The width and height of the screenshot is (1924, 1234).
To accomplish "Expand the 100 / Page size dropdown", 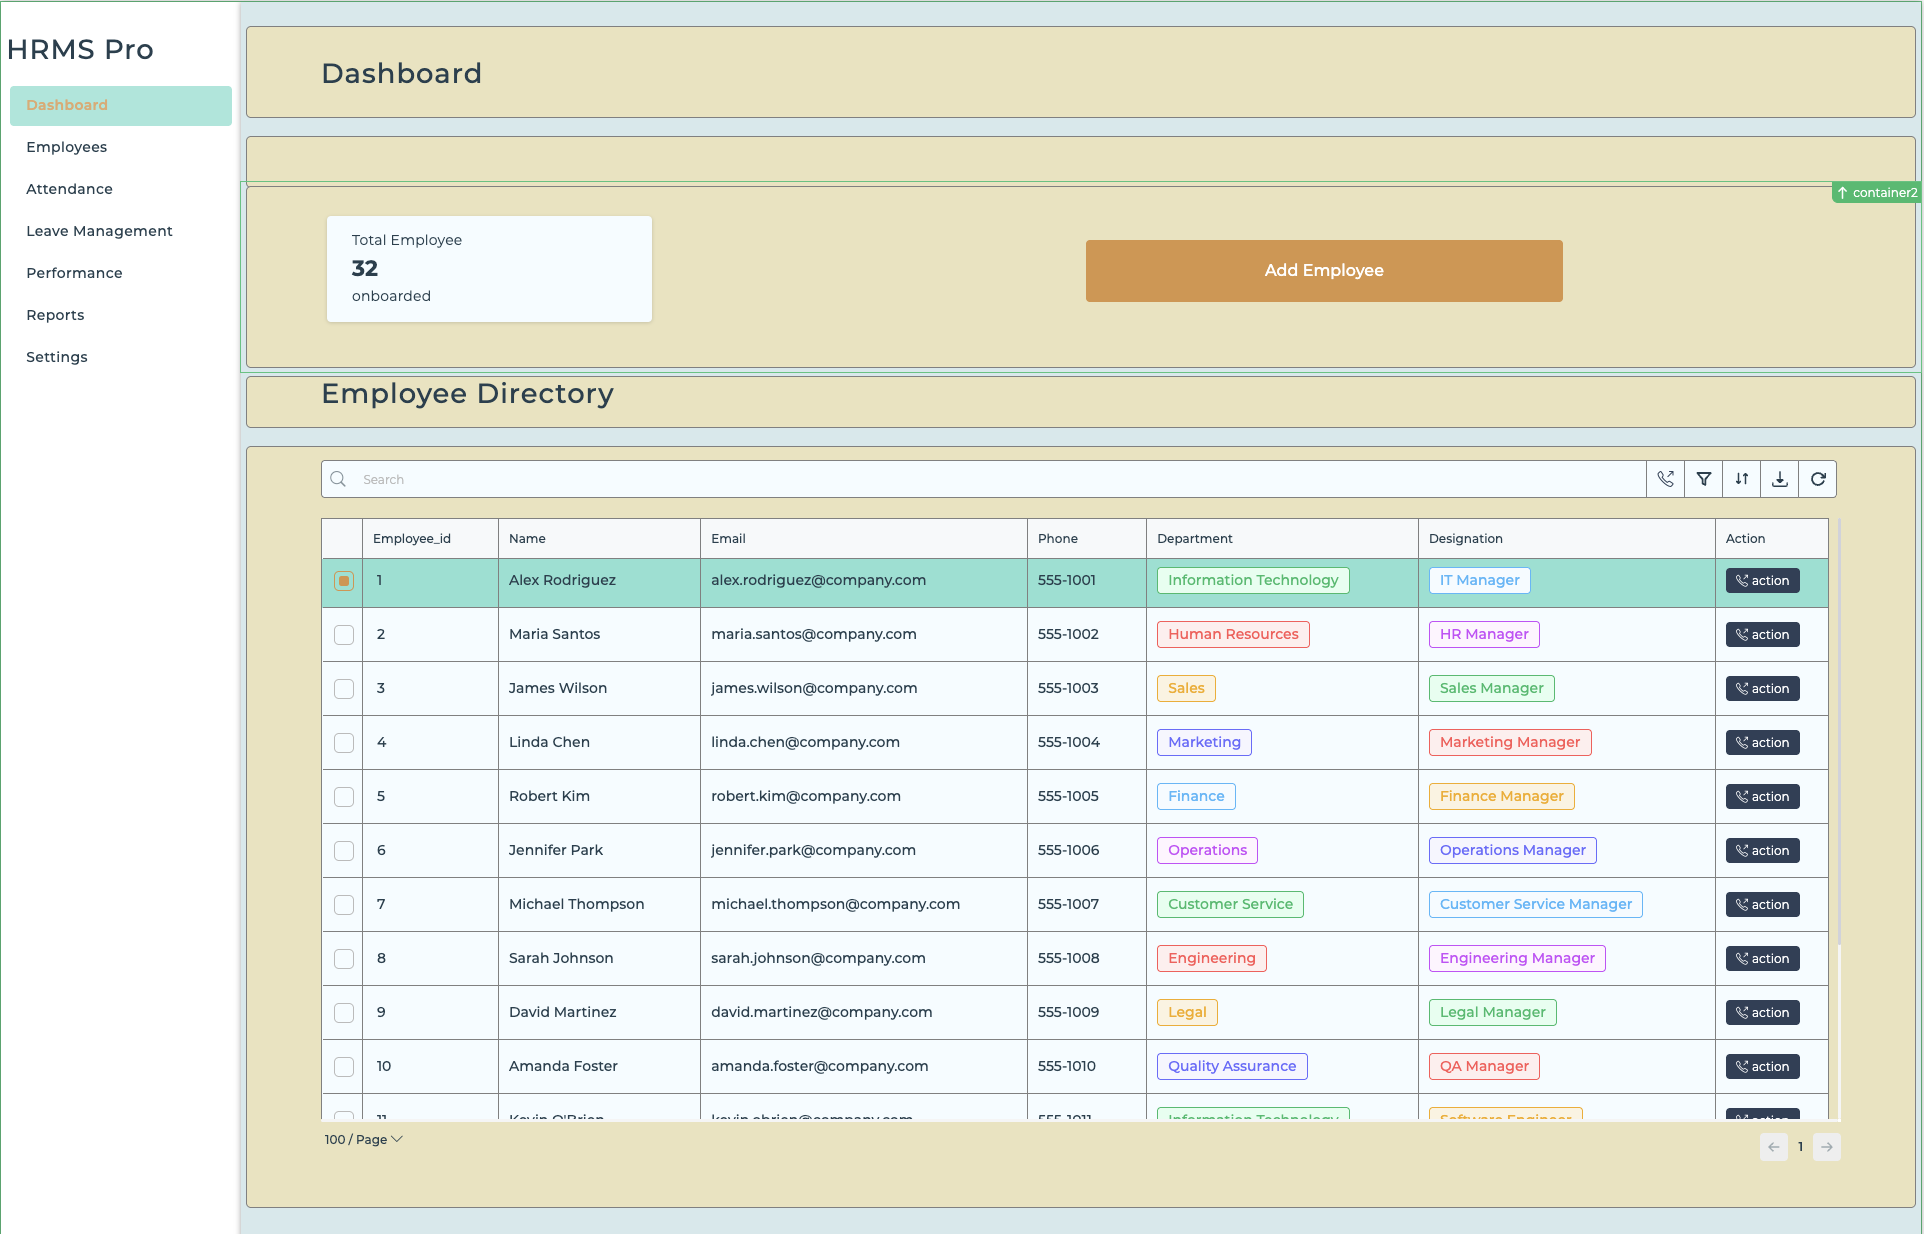I will (363, 1139).
